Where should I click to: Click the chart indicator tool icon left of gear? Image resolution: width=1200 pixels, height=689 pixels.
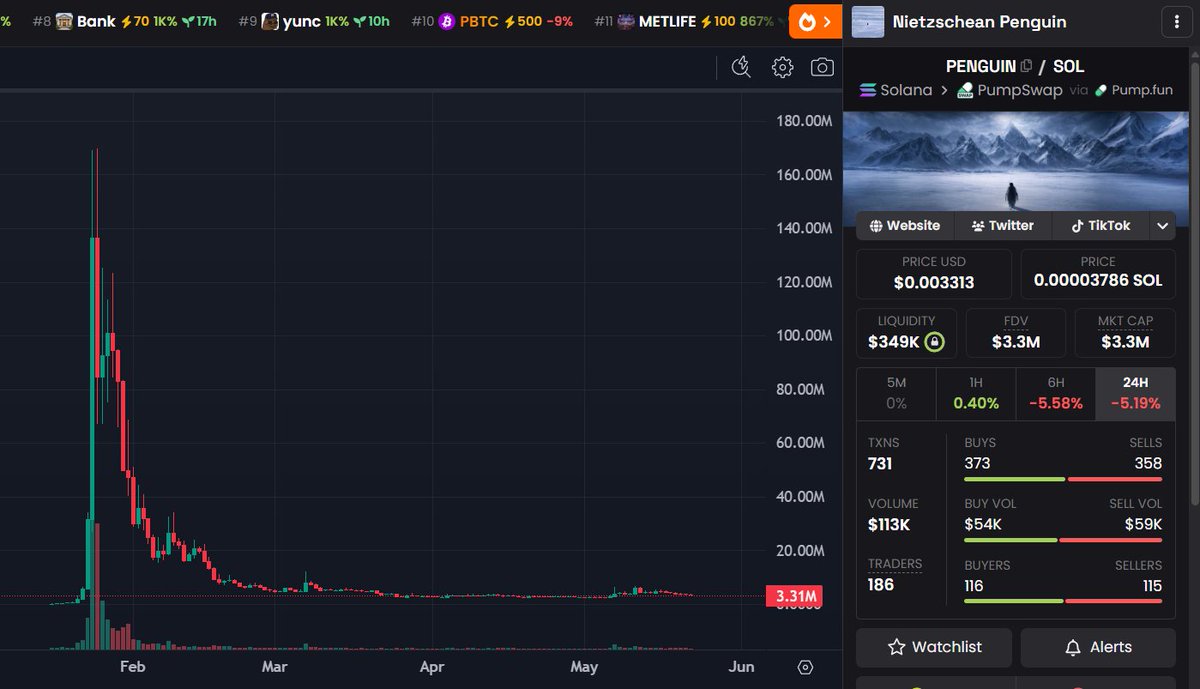(x=741, y=67)
